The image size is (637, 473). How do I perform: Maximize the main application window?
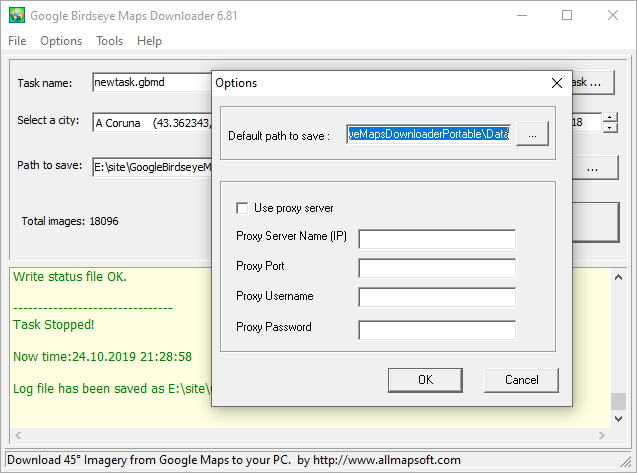click(x=567, y=15)
